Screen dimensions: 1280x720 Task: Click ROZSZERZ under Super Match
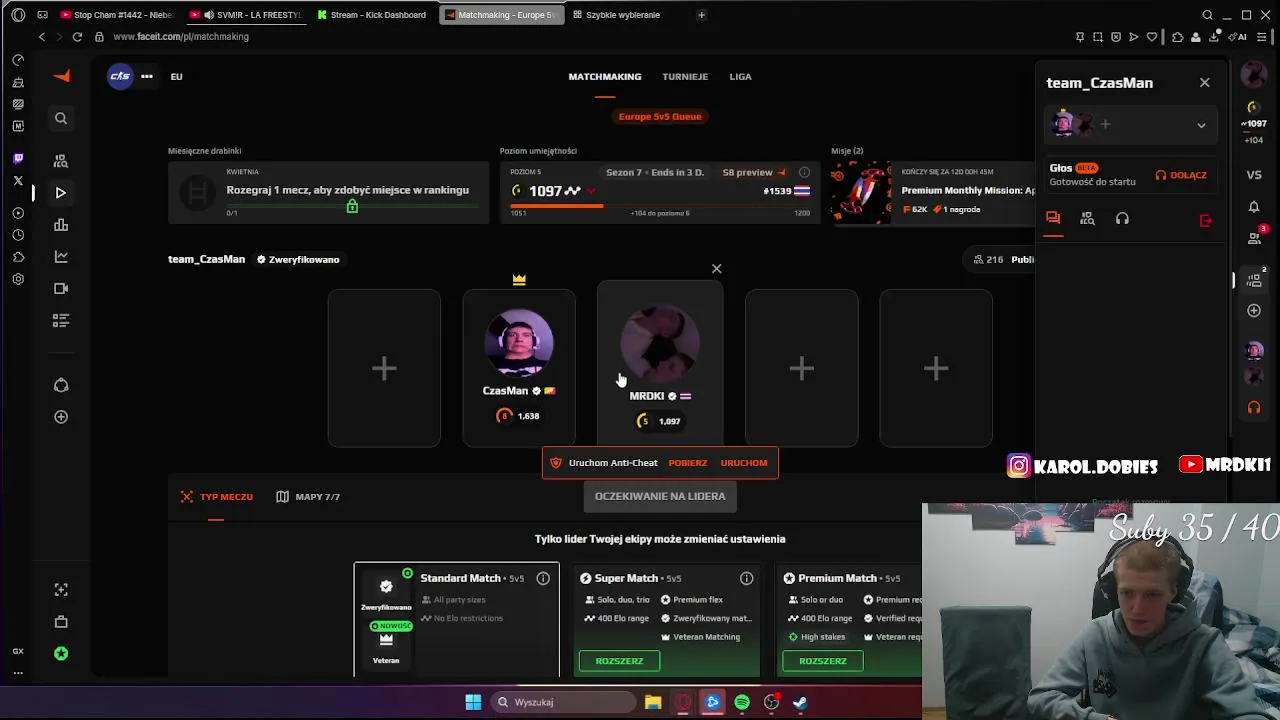coord(619,661)
